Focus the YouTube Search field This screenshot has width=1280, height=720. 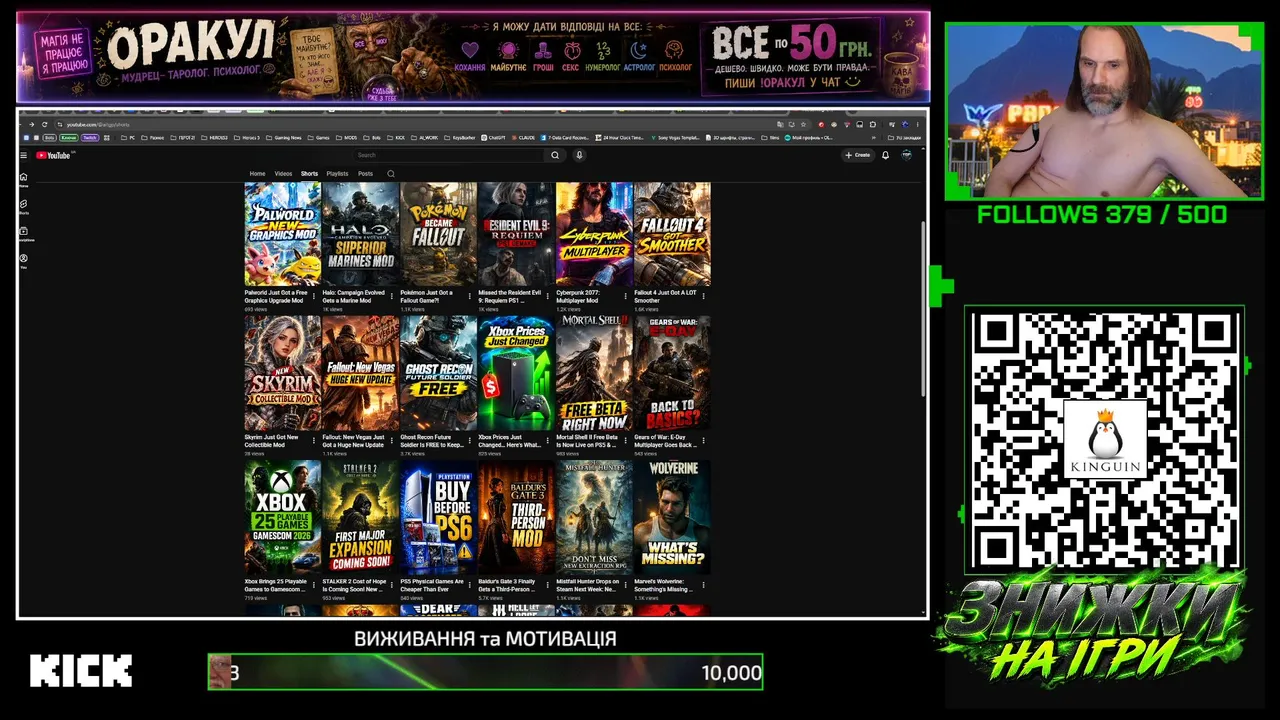pyautogui.click(x=450, y=155)
